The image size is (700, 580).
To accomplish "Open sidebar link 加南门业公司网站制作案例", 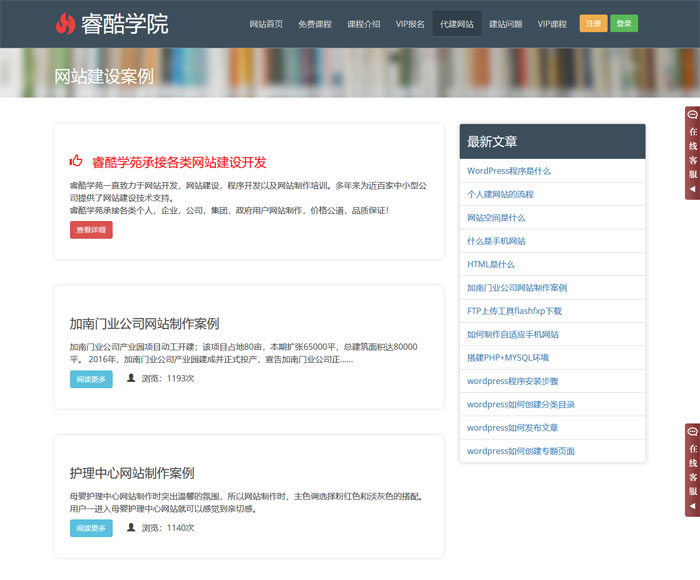I will tap(517, 288).
